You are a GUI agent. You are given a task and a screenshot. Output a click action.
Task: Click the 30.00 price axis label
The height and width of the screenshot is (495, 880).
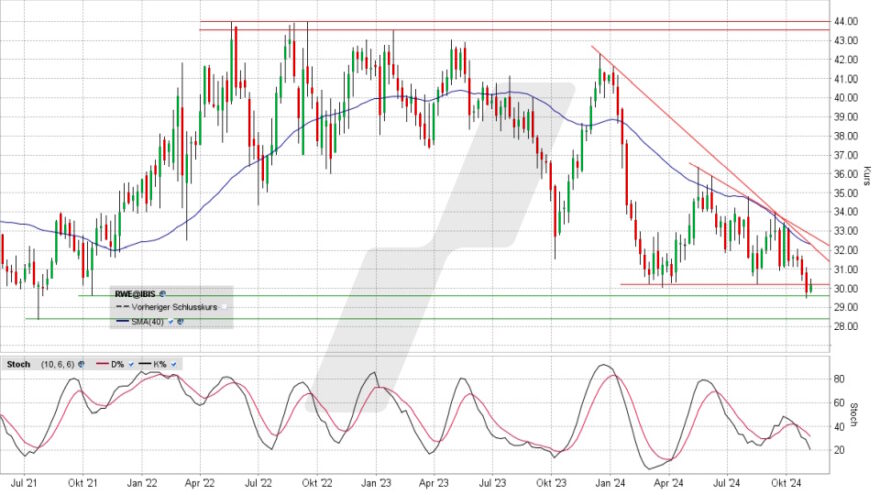pos(846,289)
